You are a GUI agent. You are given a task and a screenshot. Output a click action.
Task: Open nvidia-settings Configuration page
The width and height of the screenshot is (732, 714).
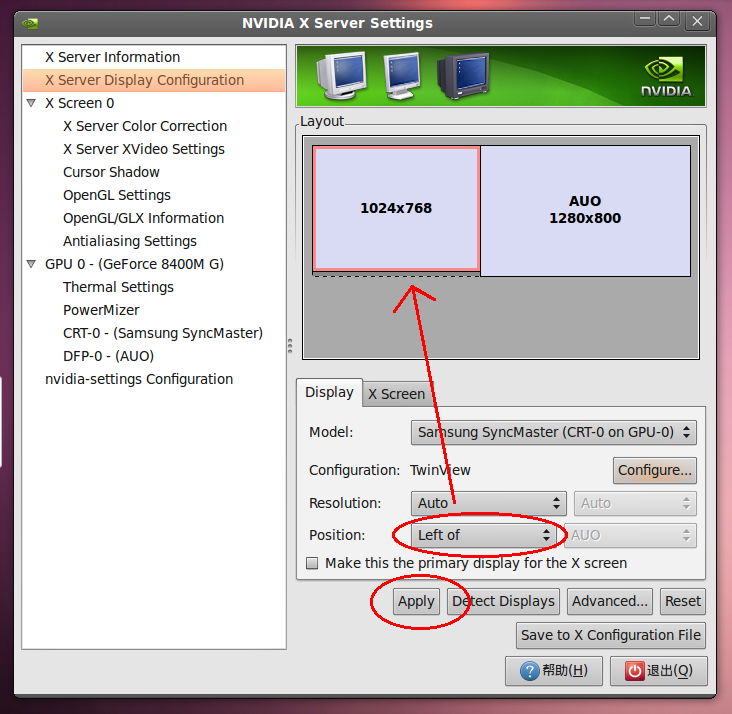coord(139,379)
